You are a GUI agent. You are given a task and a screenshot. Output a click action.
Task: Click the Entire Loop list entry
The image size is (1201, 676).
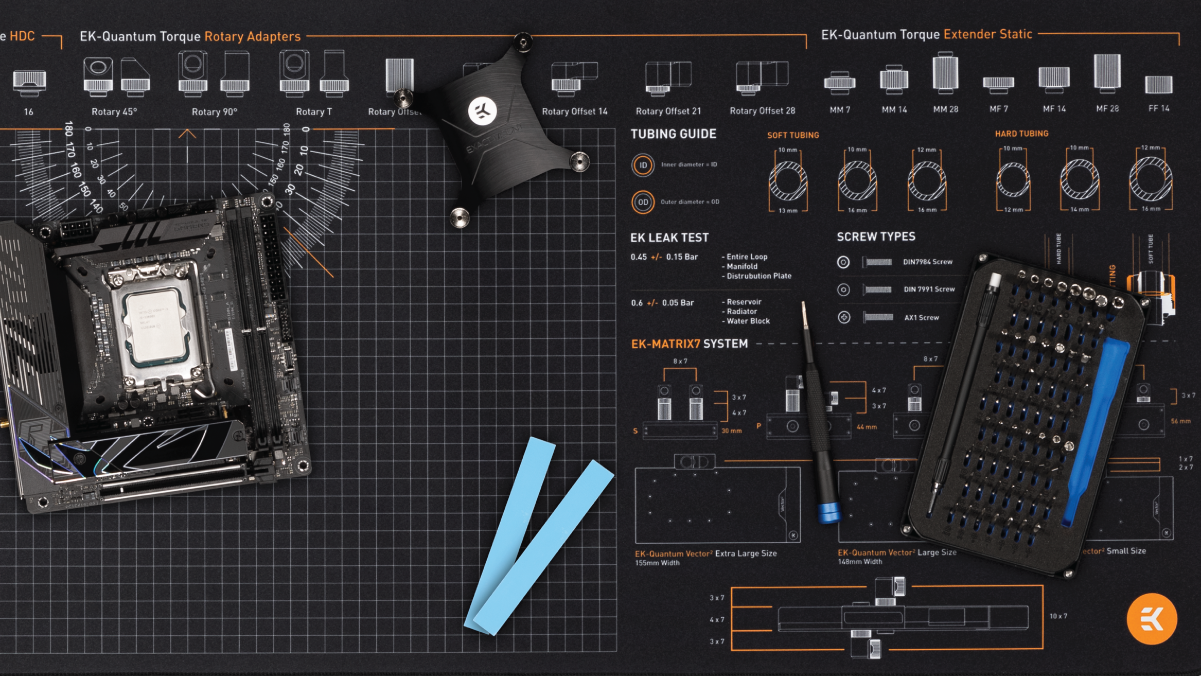click(x=747, y=257)
